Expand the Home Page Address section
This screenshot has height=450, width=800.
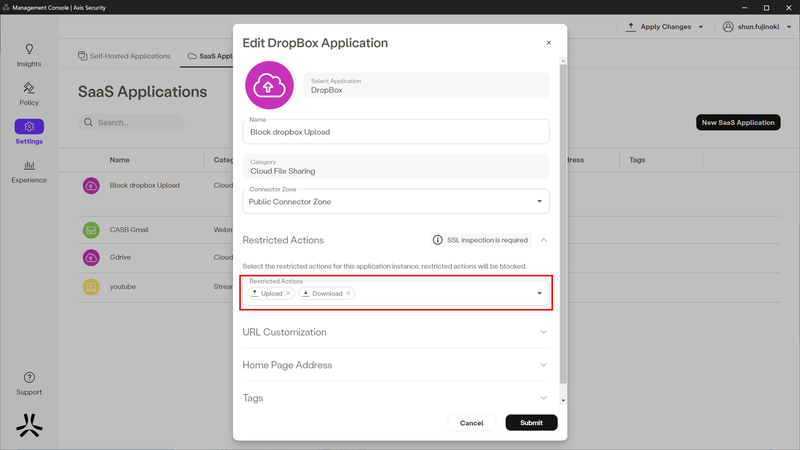tap(544, 365)
